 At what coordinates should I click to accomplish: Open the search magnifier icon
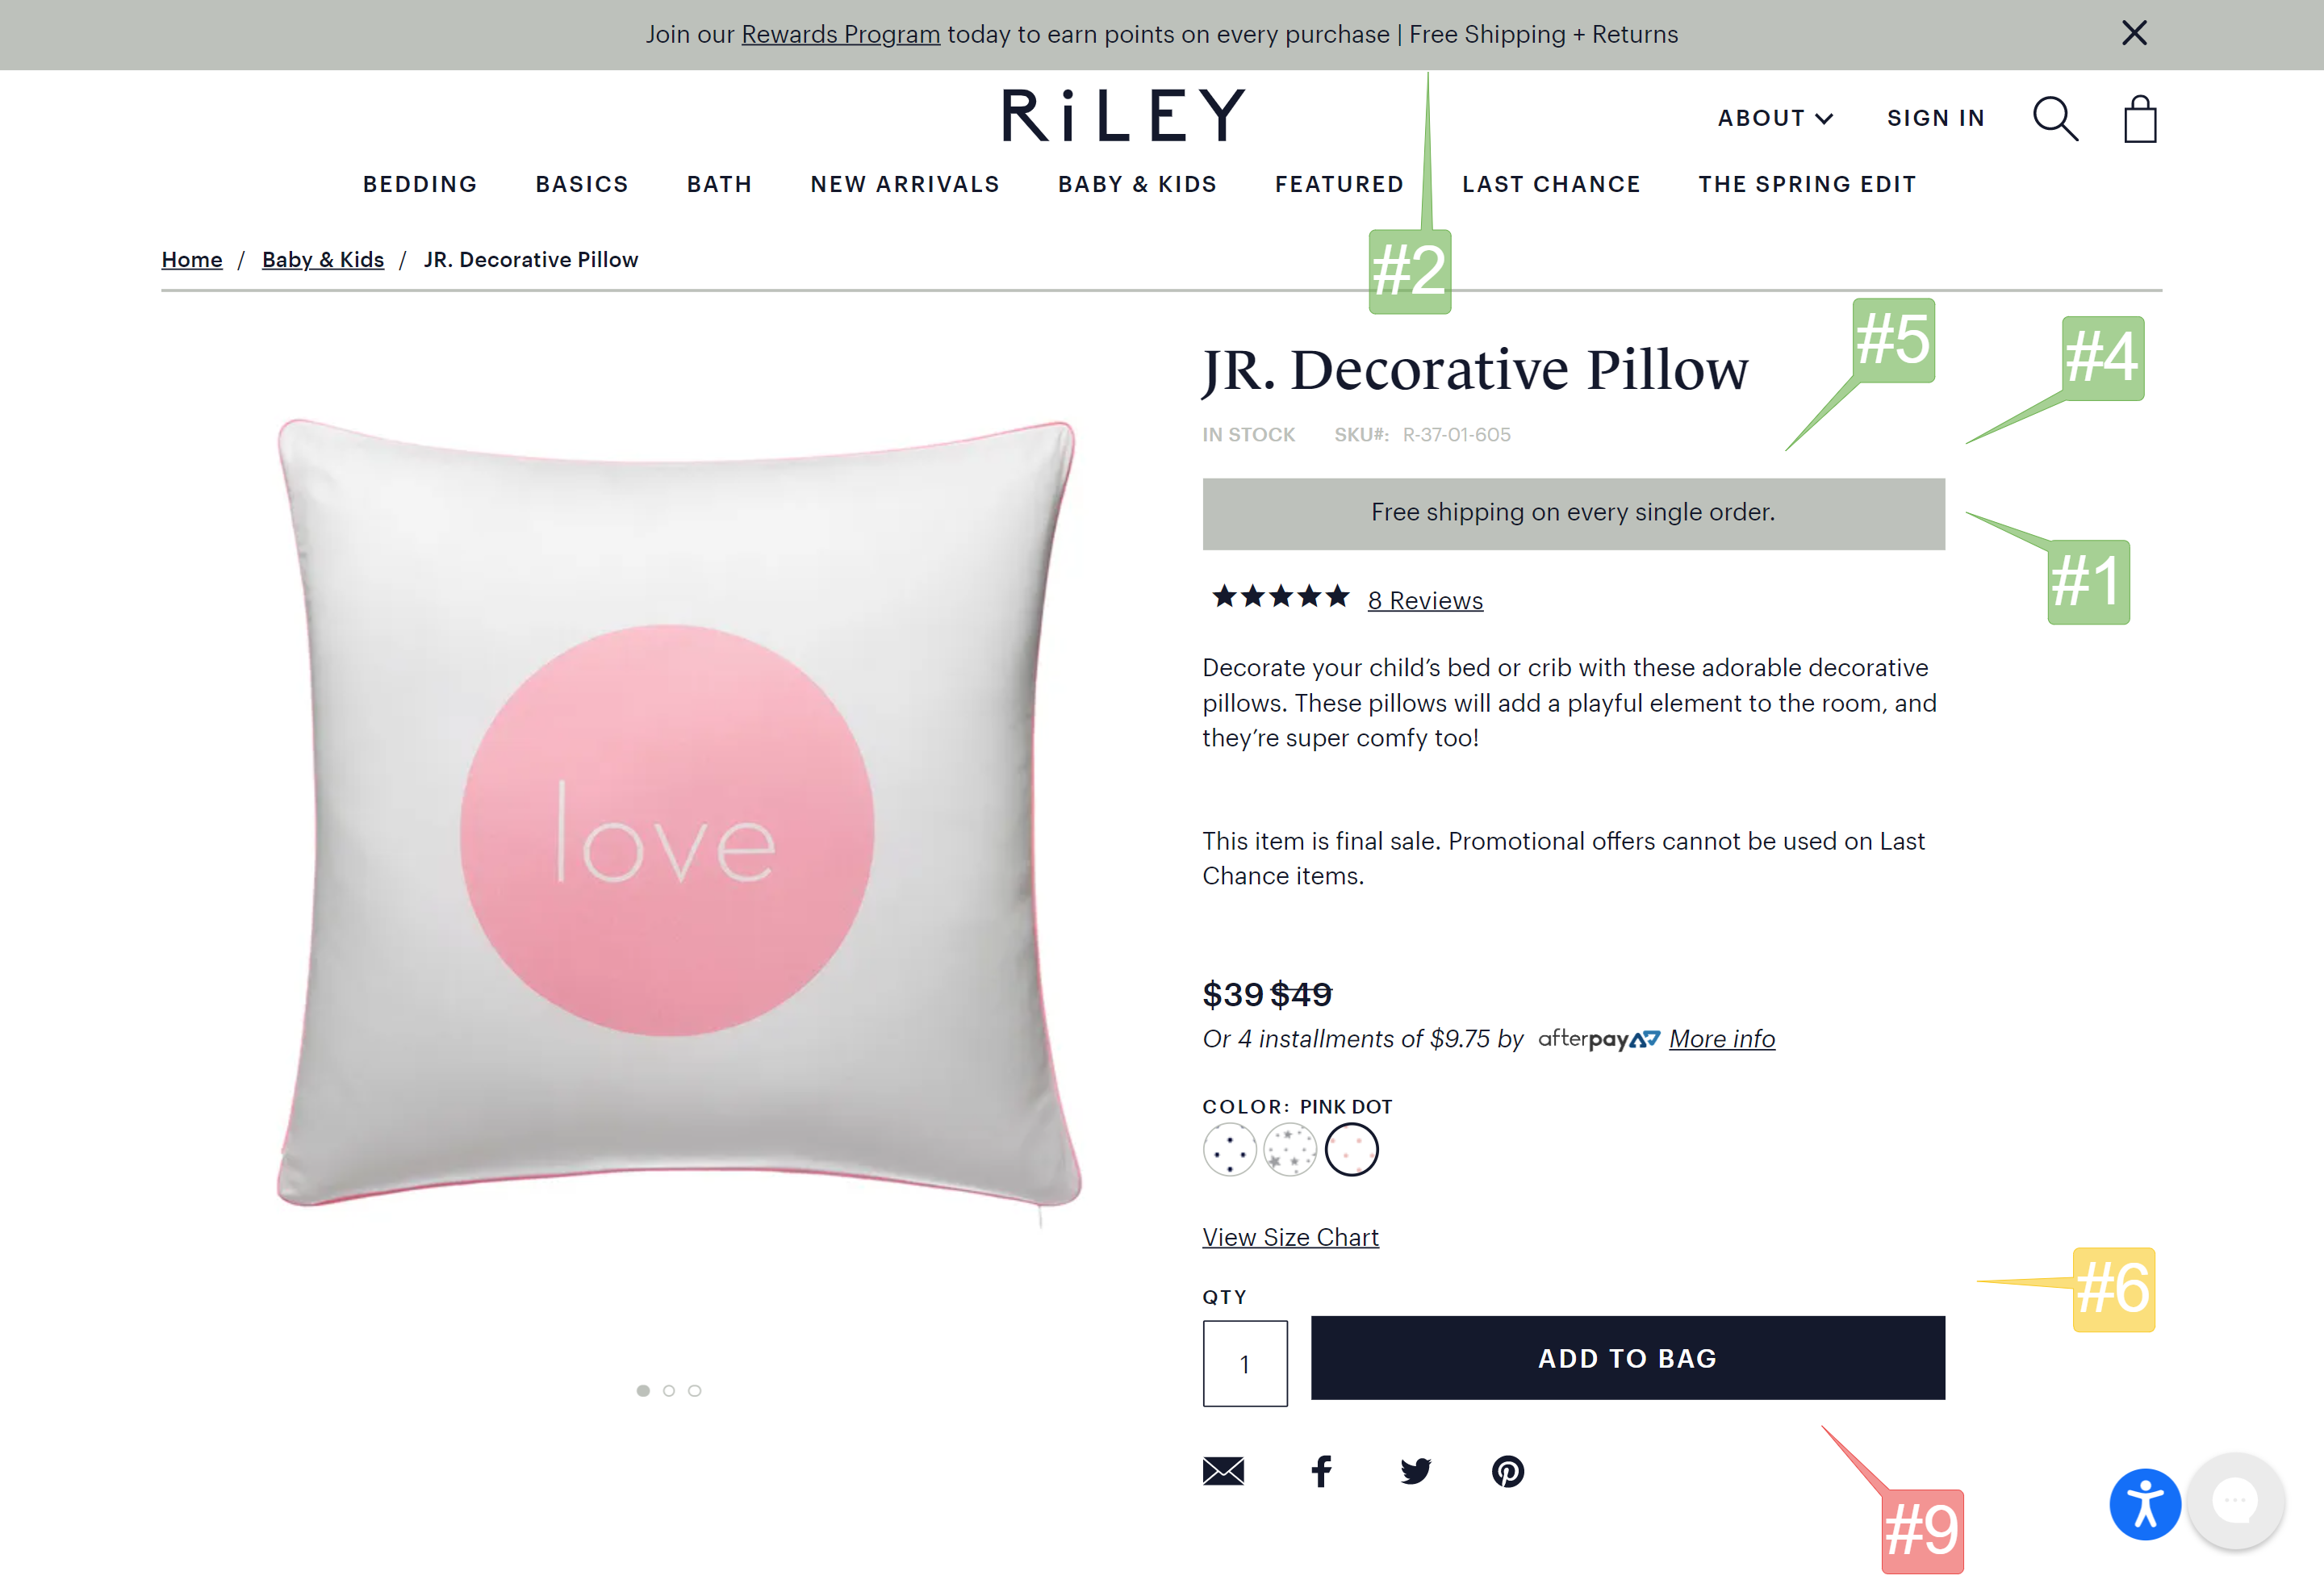(2055, 119)
